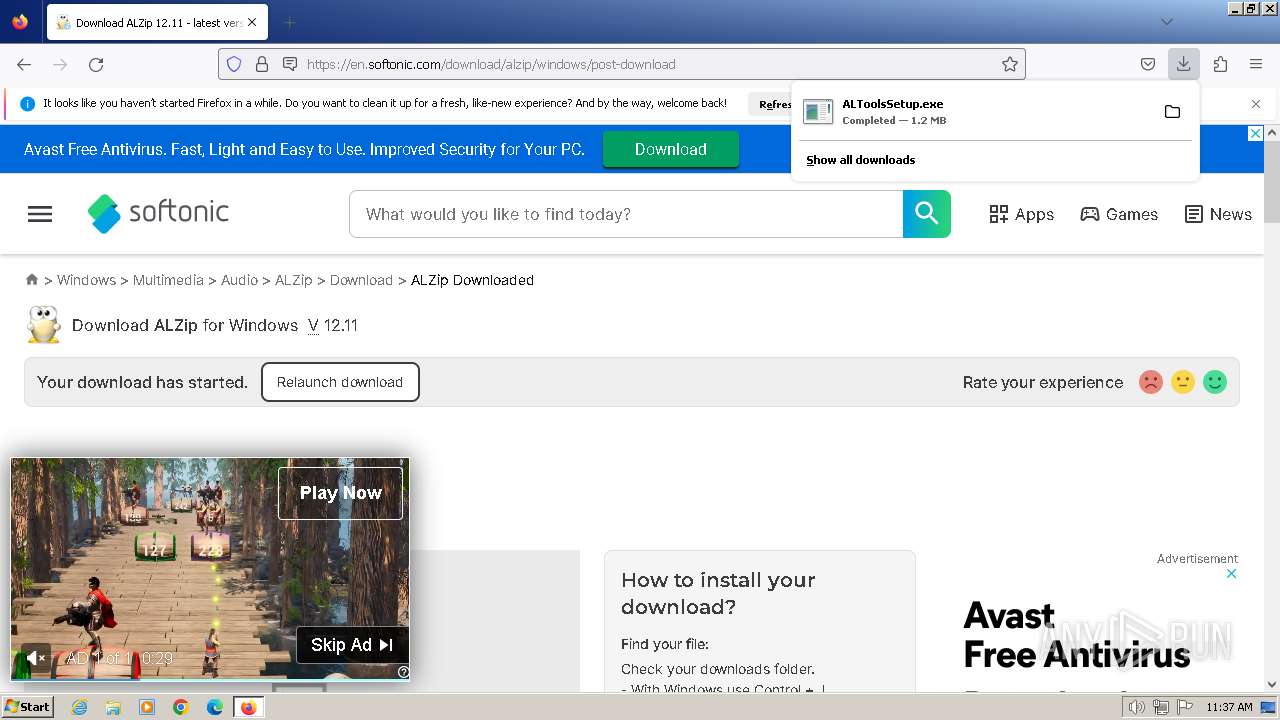The width and height of the screenshot is (1280, 720).
Task: Click the Download breadcrumb link
Action: click(x=361, y=280)
